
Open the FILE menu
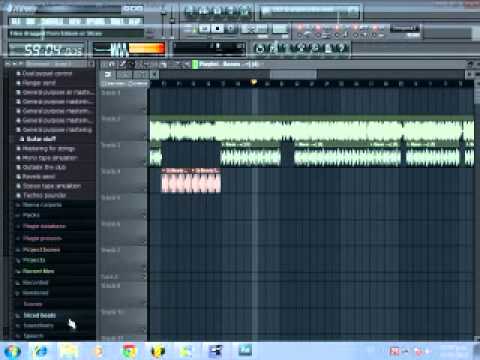point(15,21)
